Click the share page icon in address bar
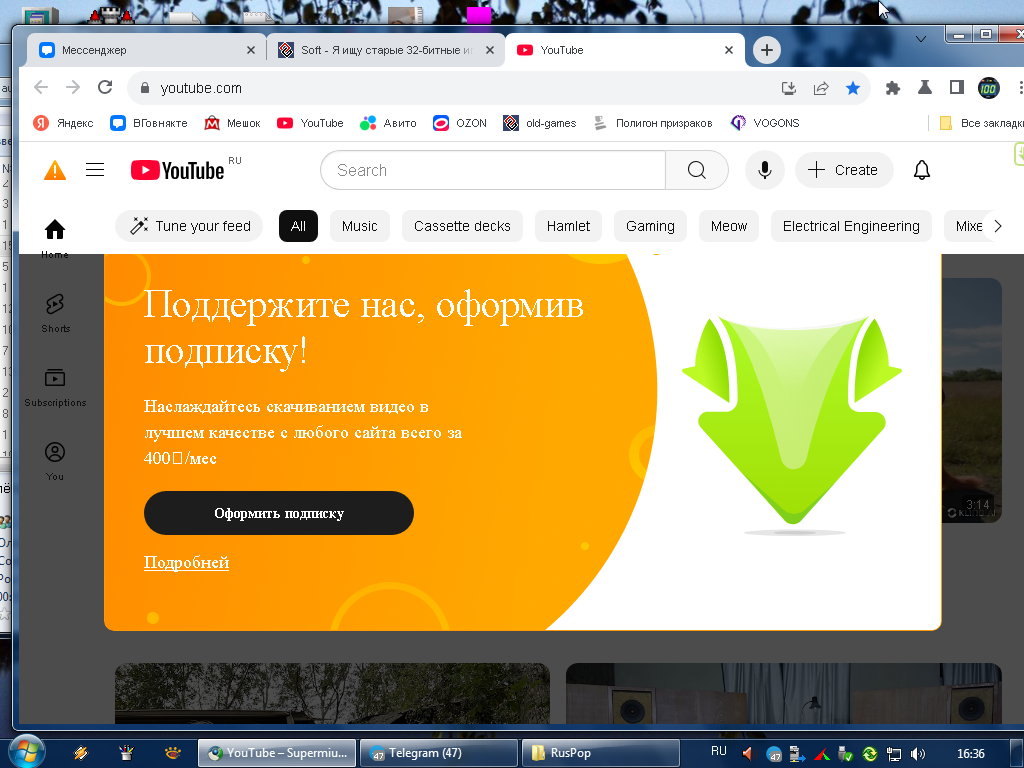Screen dimensions: 1024x768 (821, 88)
